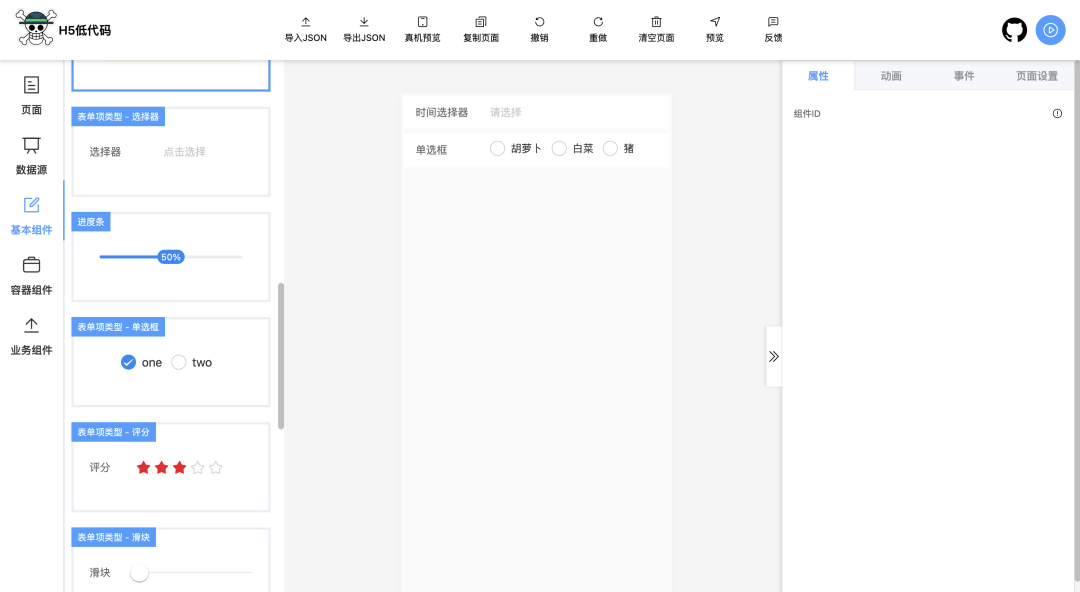Click the first red rating star

(143, 468)
